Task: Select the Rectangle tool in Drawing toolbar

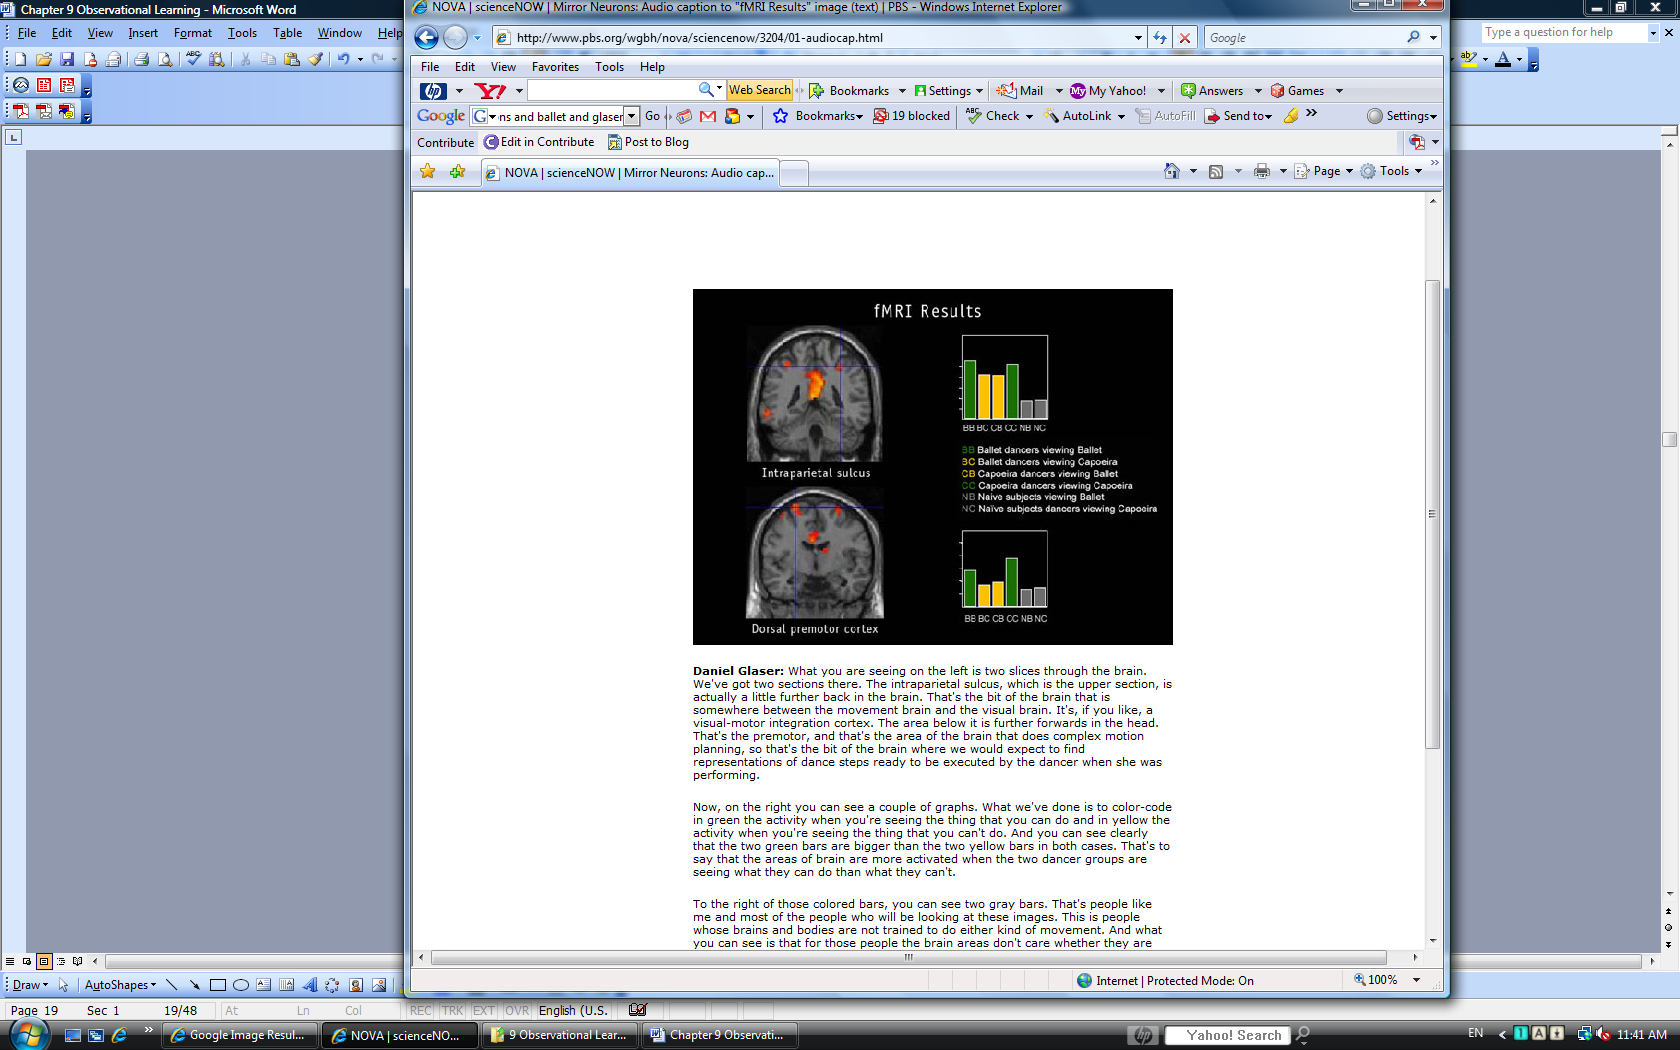Action: (x=217, y=985)
